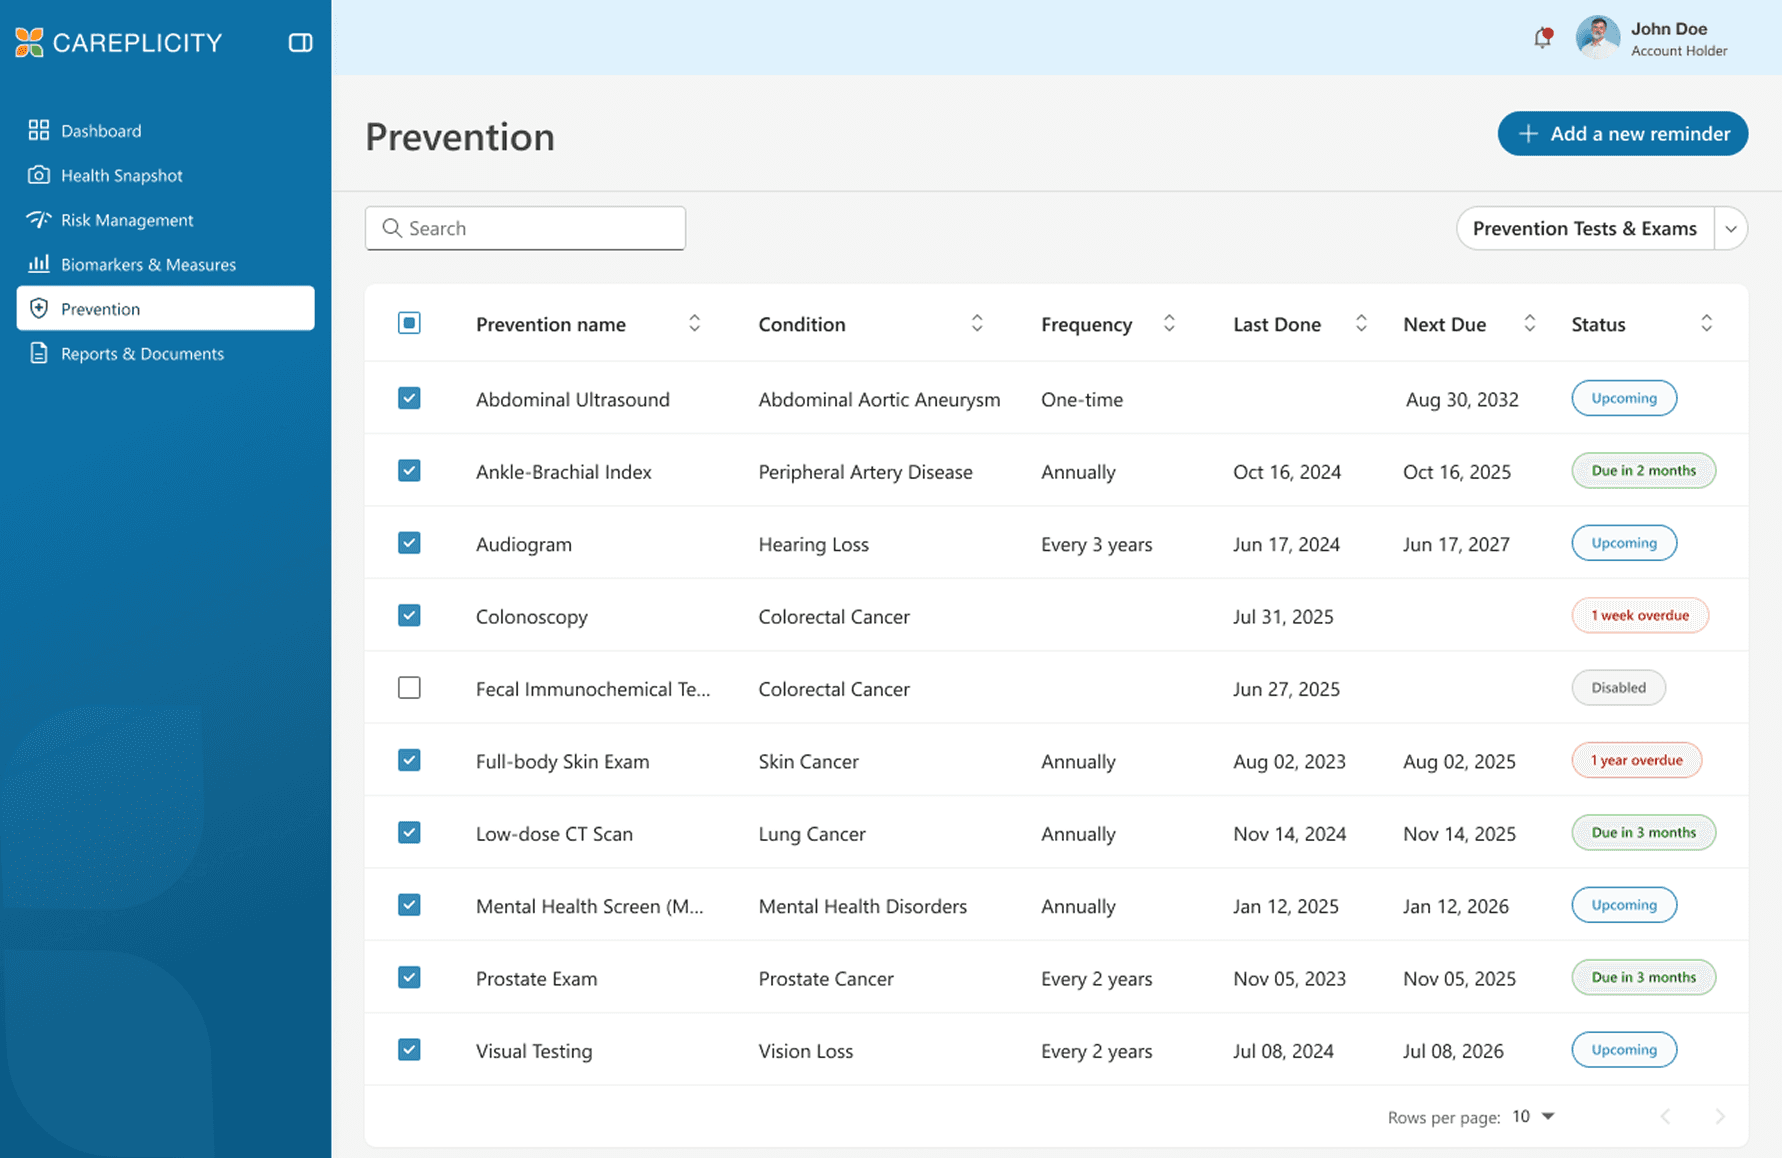1782x1158 pixels.
Task: Click the Prevention shield icon
Action: [39, 308]
